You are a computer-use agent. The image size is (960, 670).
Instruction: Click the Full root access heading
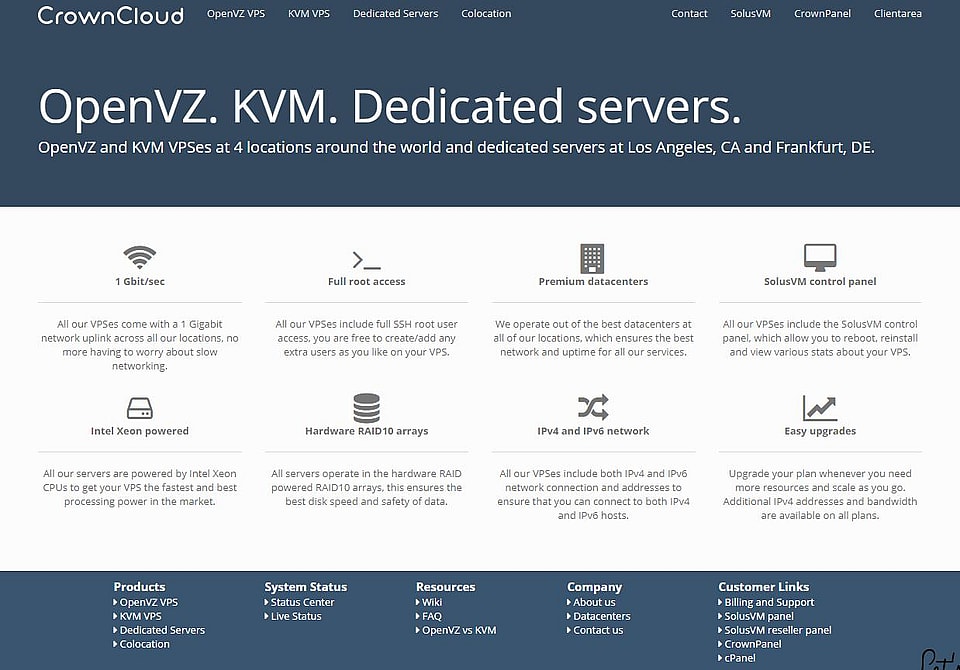tap(366, 282)
